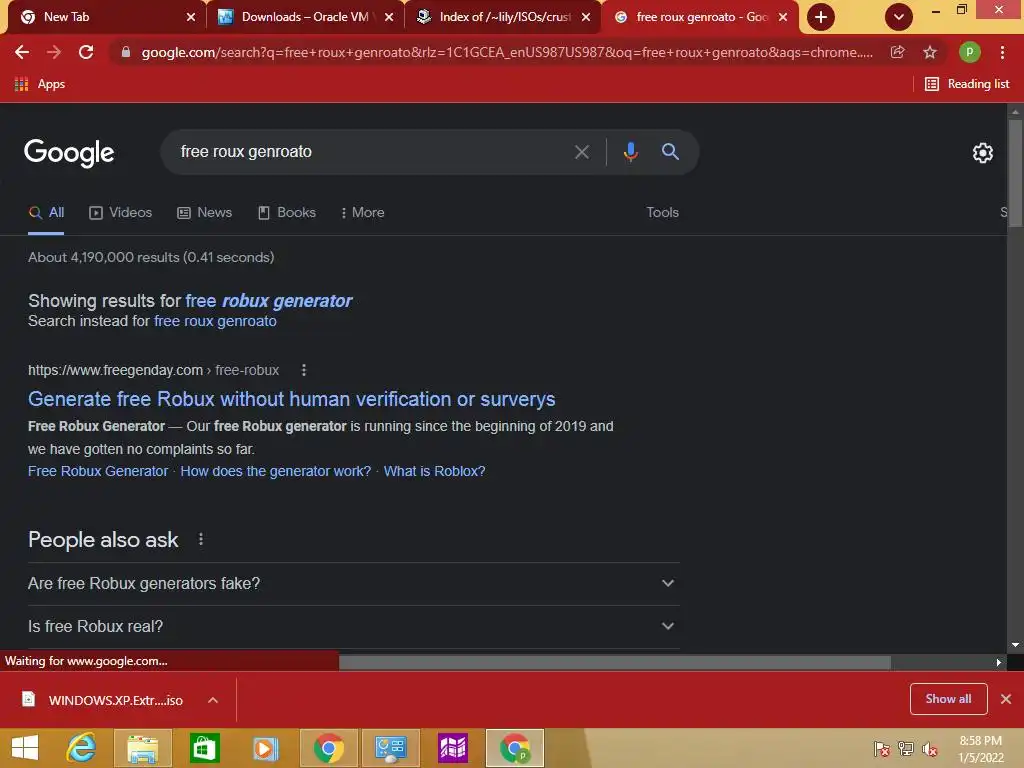Click the Google logo
Viewport: 1024px width, 768px height.
tap(69, 153)
